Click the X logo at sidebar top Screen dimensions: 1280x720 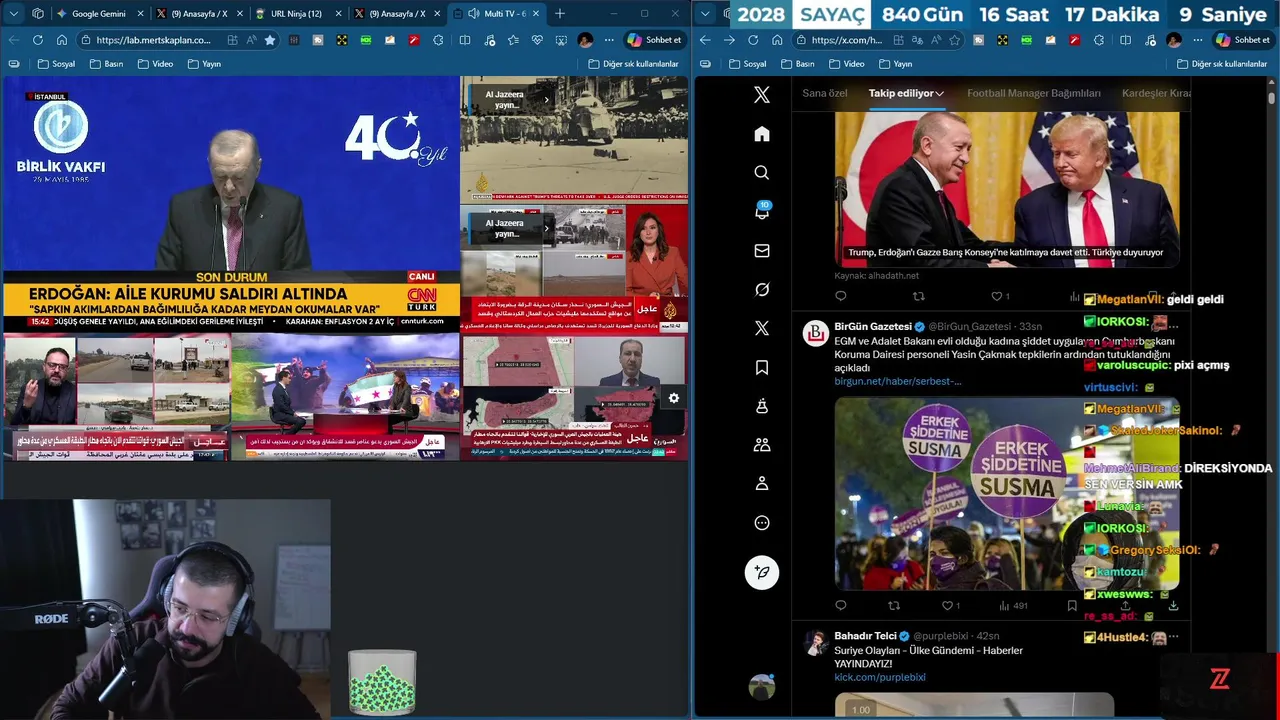tap(762, 95)
